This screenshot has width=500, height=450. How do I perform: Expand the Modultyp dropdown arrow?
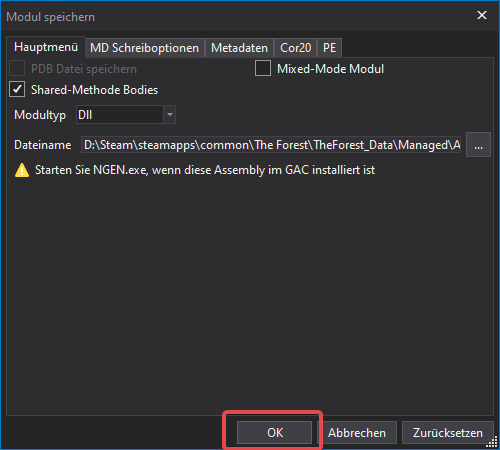coord(170,115)
